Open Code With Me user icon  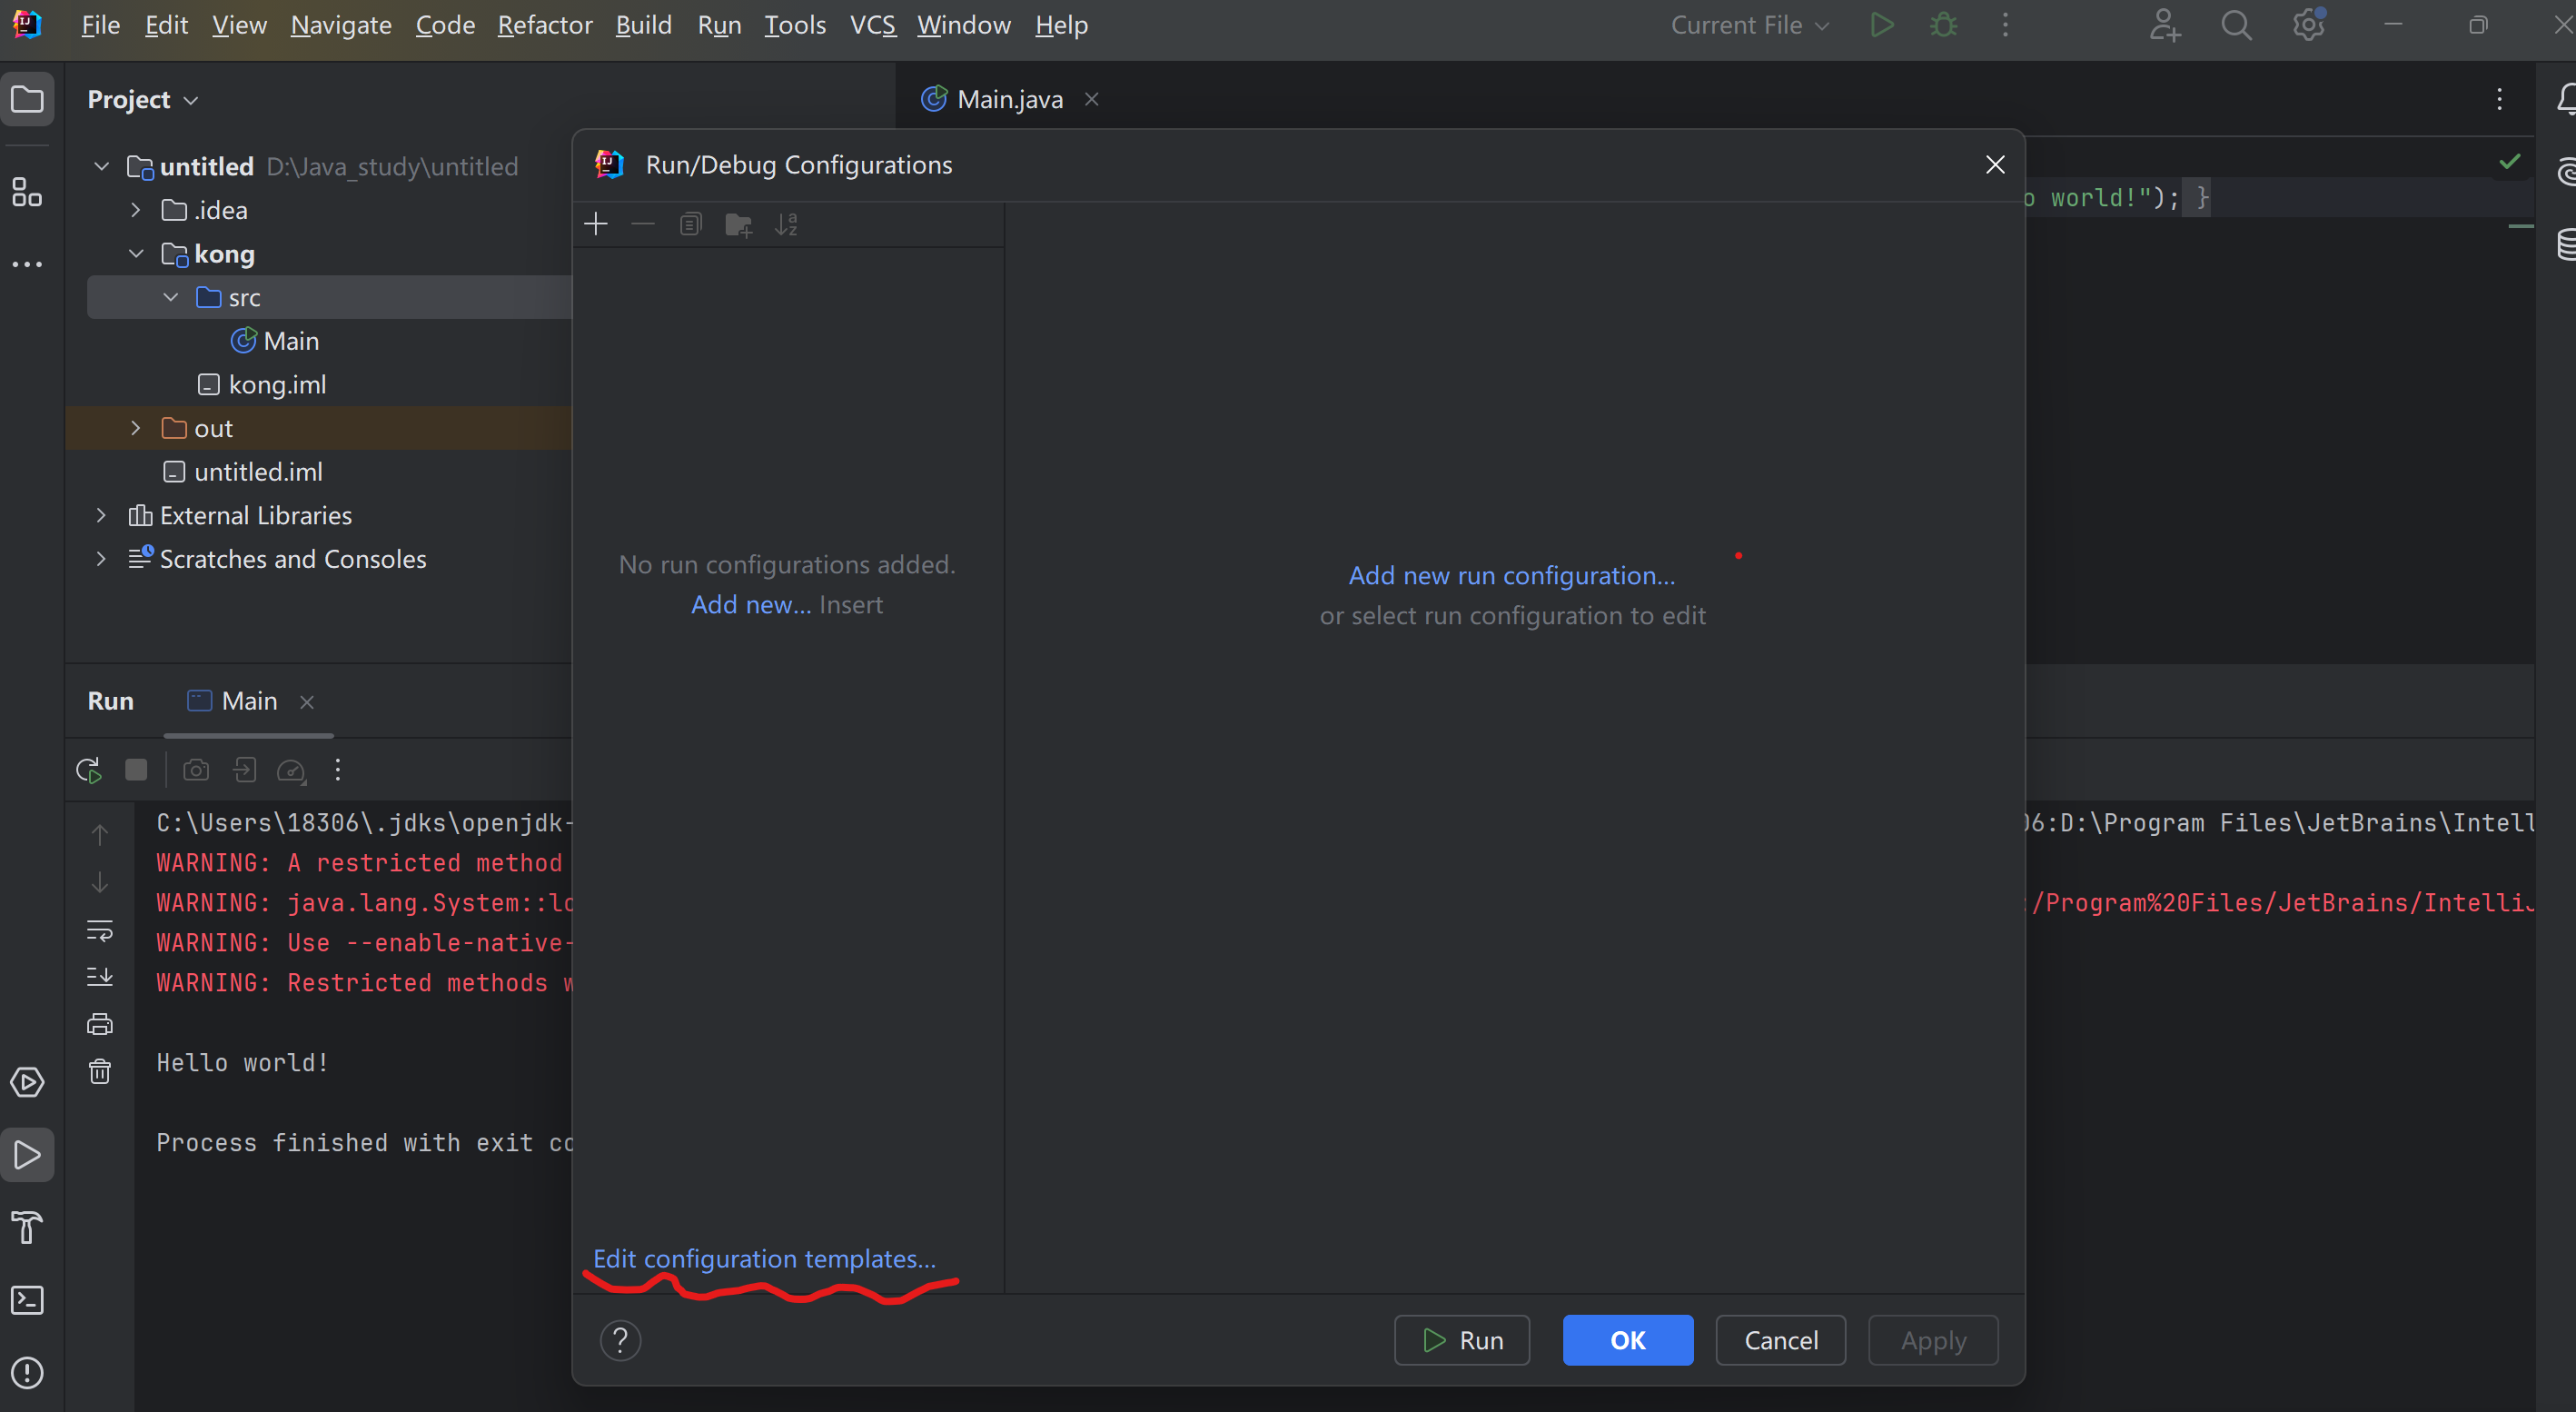pos(2164,25)
